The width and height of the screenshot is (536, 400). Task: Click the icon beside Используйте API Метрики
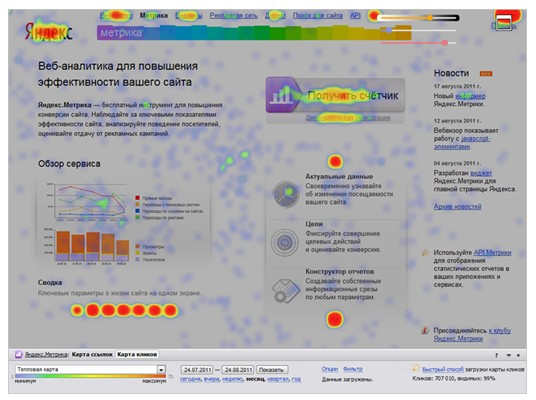click(425, 253)
